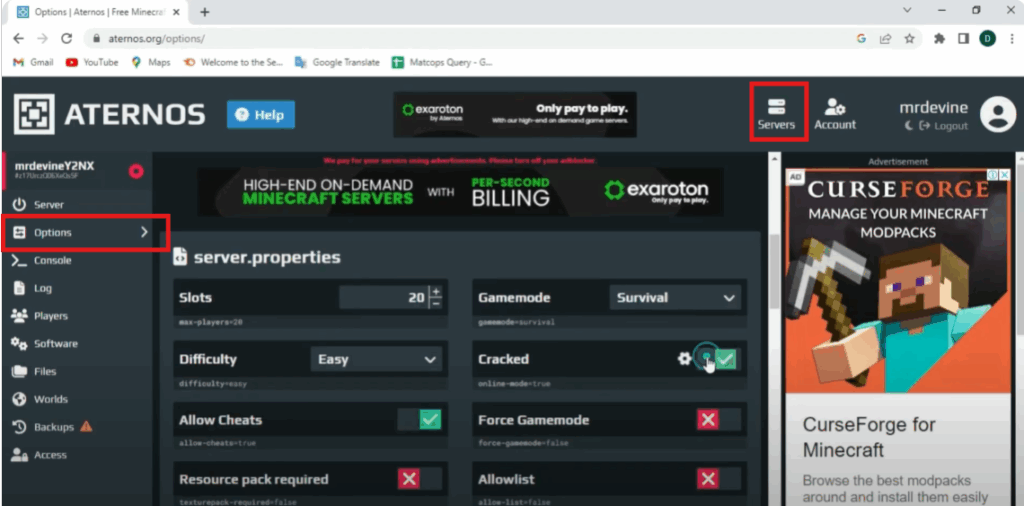The width and height of the screenshot is (1024, 506).
Task: Click the Backups warning triangle icon
Action: pos(86,426)
